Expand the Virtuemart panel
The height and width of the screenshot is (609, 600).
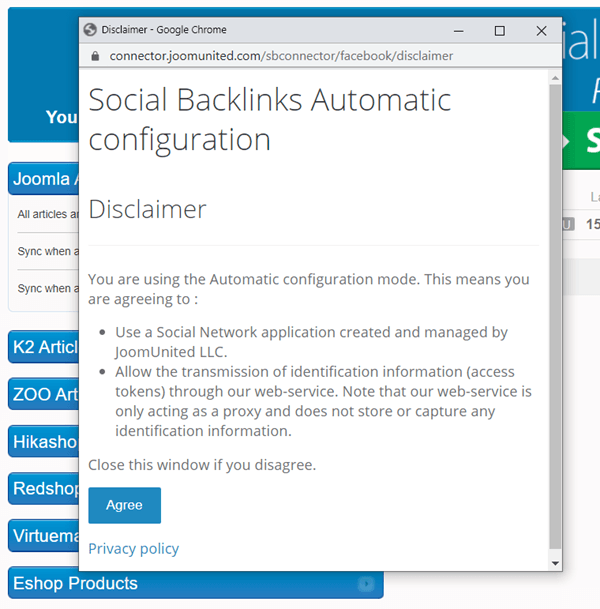tap(44, 536)
